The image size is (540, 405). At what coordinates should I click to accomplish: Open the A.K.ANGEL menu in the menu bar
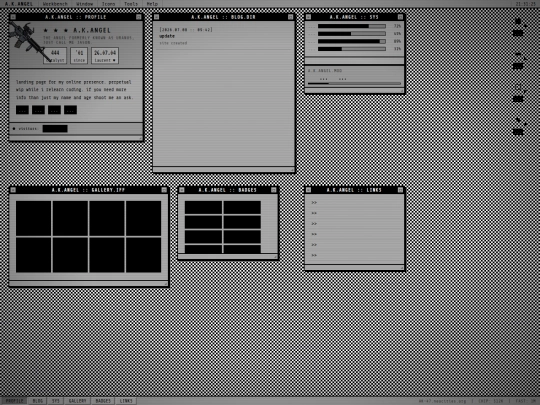point(19,4)
